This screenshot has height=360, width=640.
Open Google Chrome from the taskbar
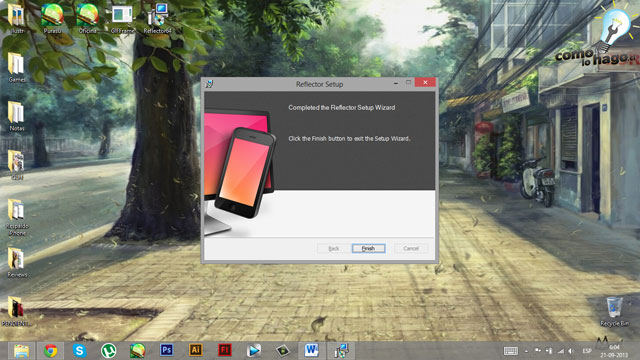click(51, 351)
